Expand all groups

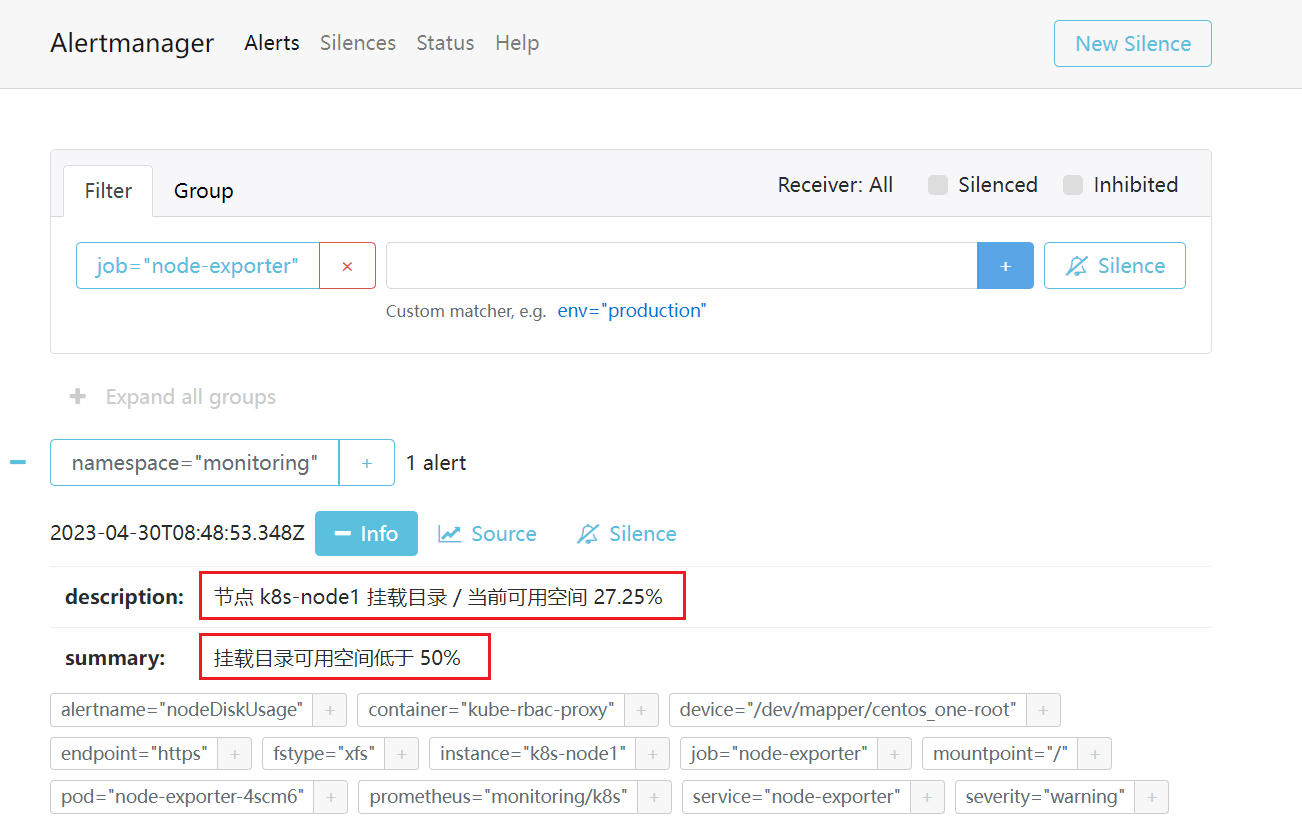coord(173,397)
